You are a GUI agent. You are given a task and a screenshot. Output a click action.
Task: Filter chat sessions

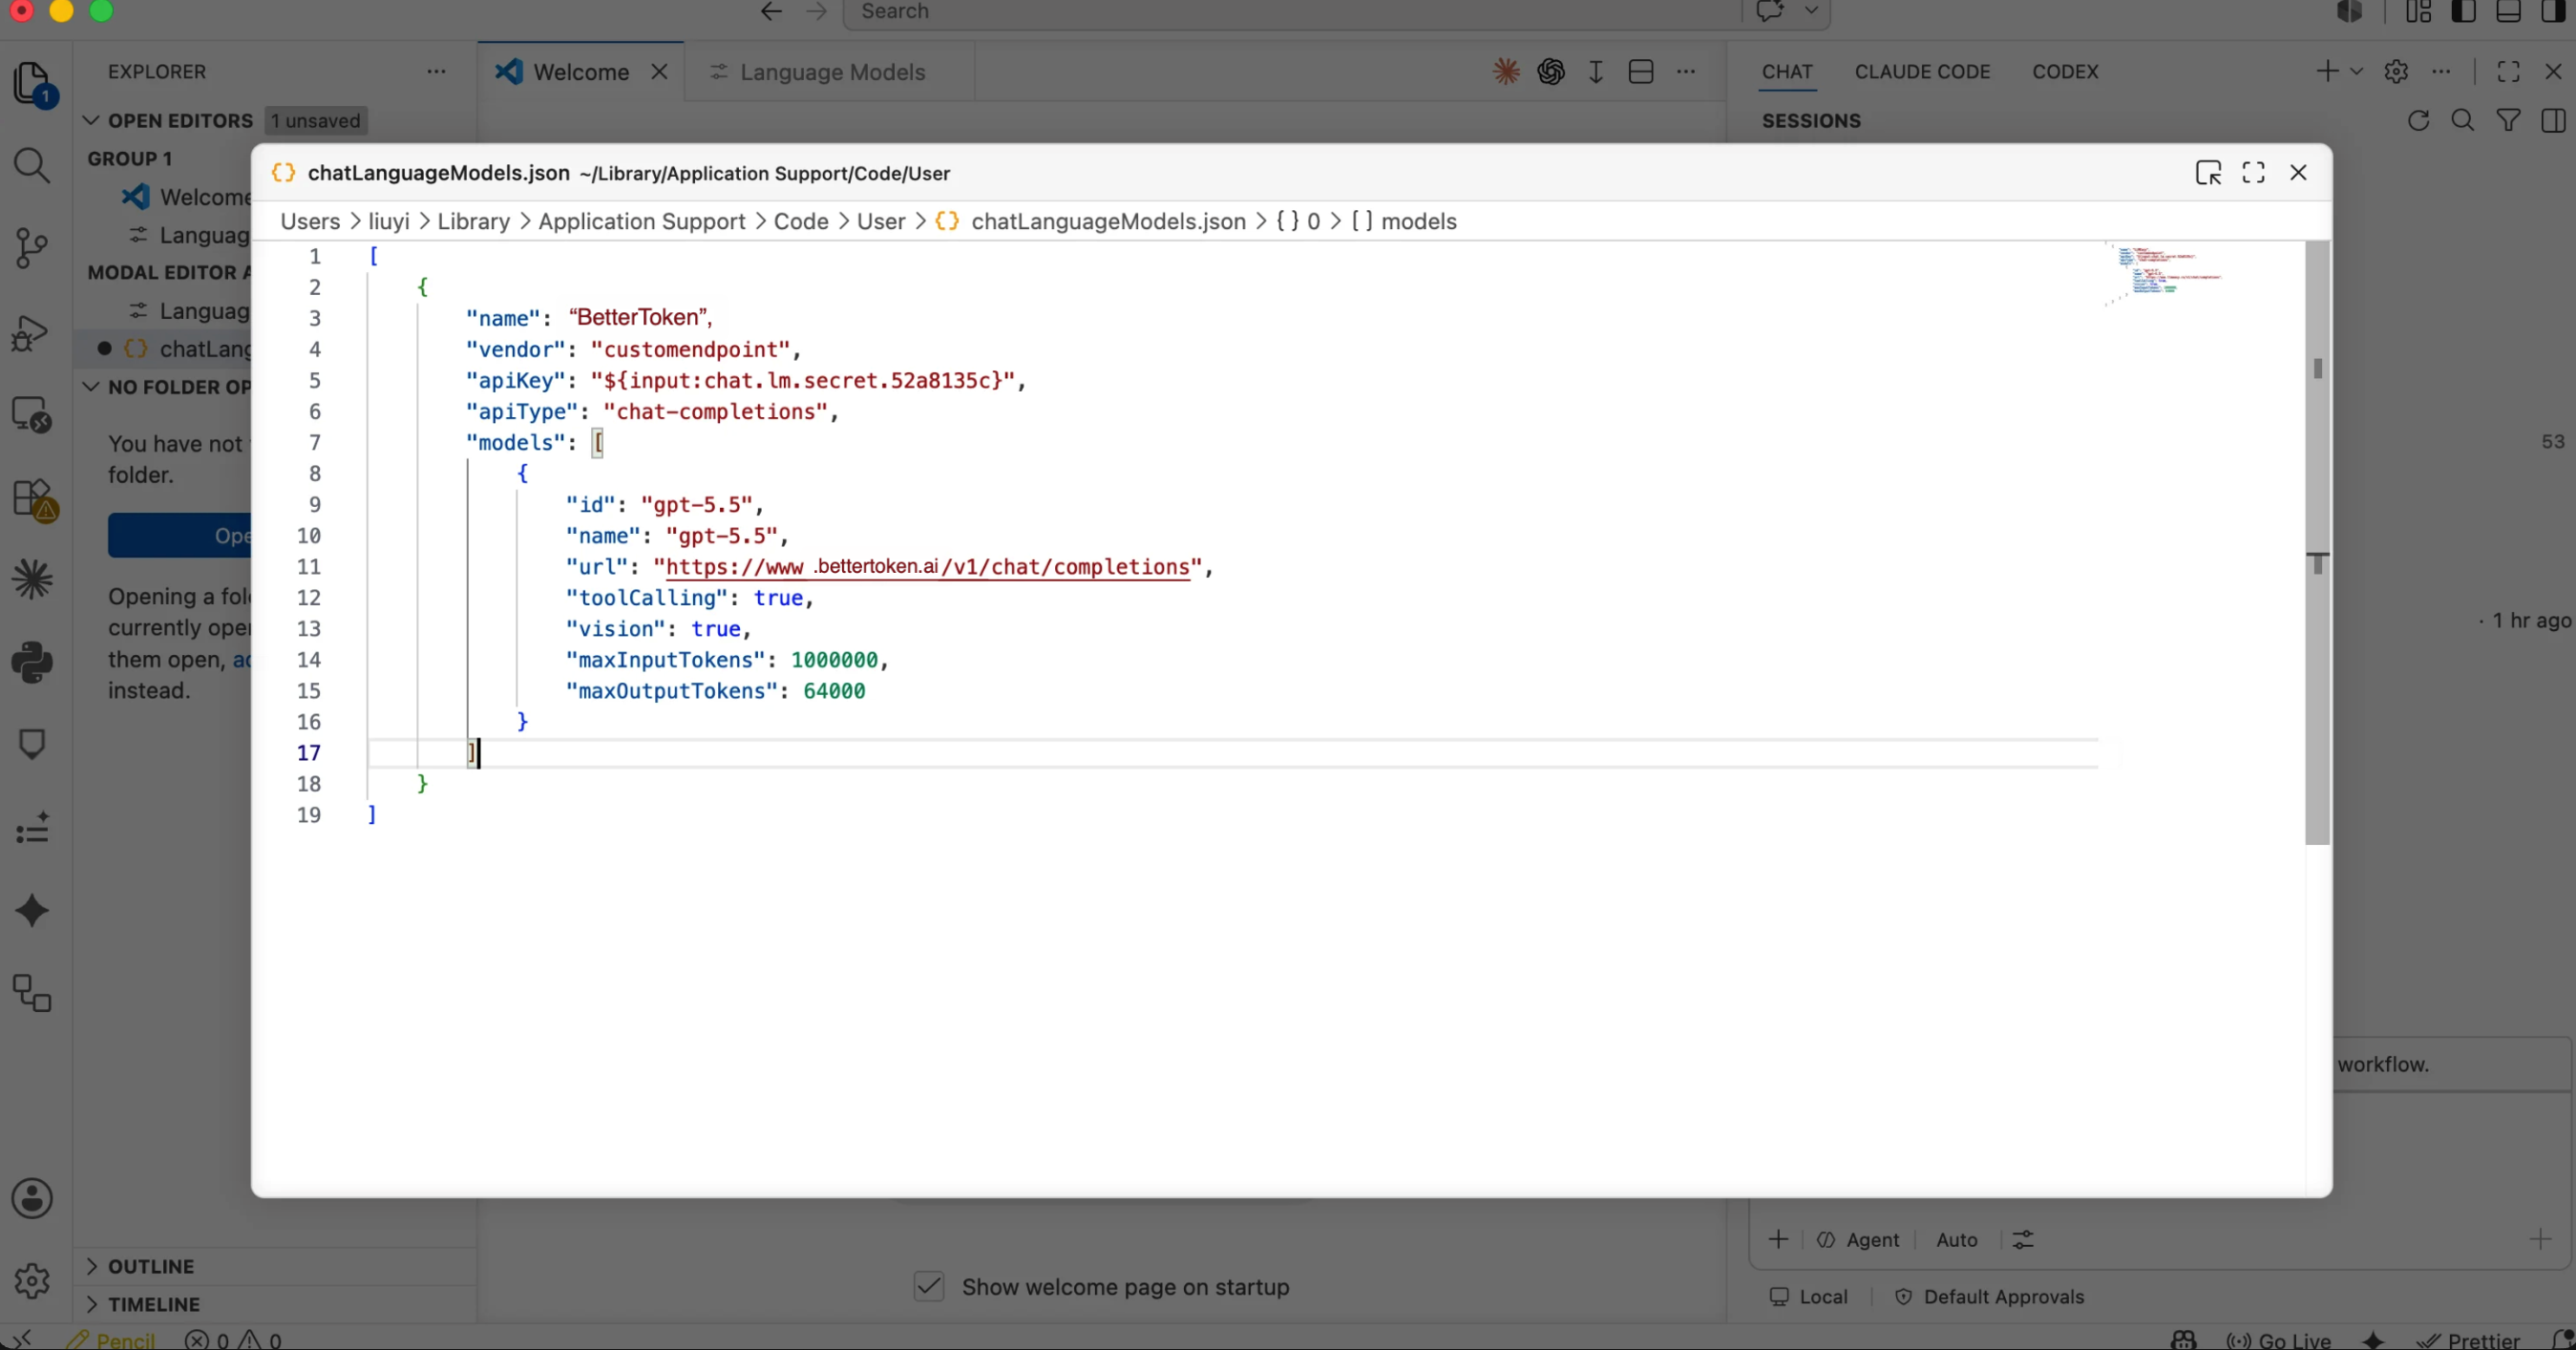(2508, 121)
